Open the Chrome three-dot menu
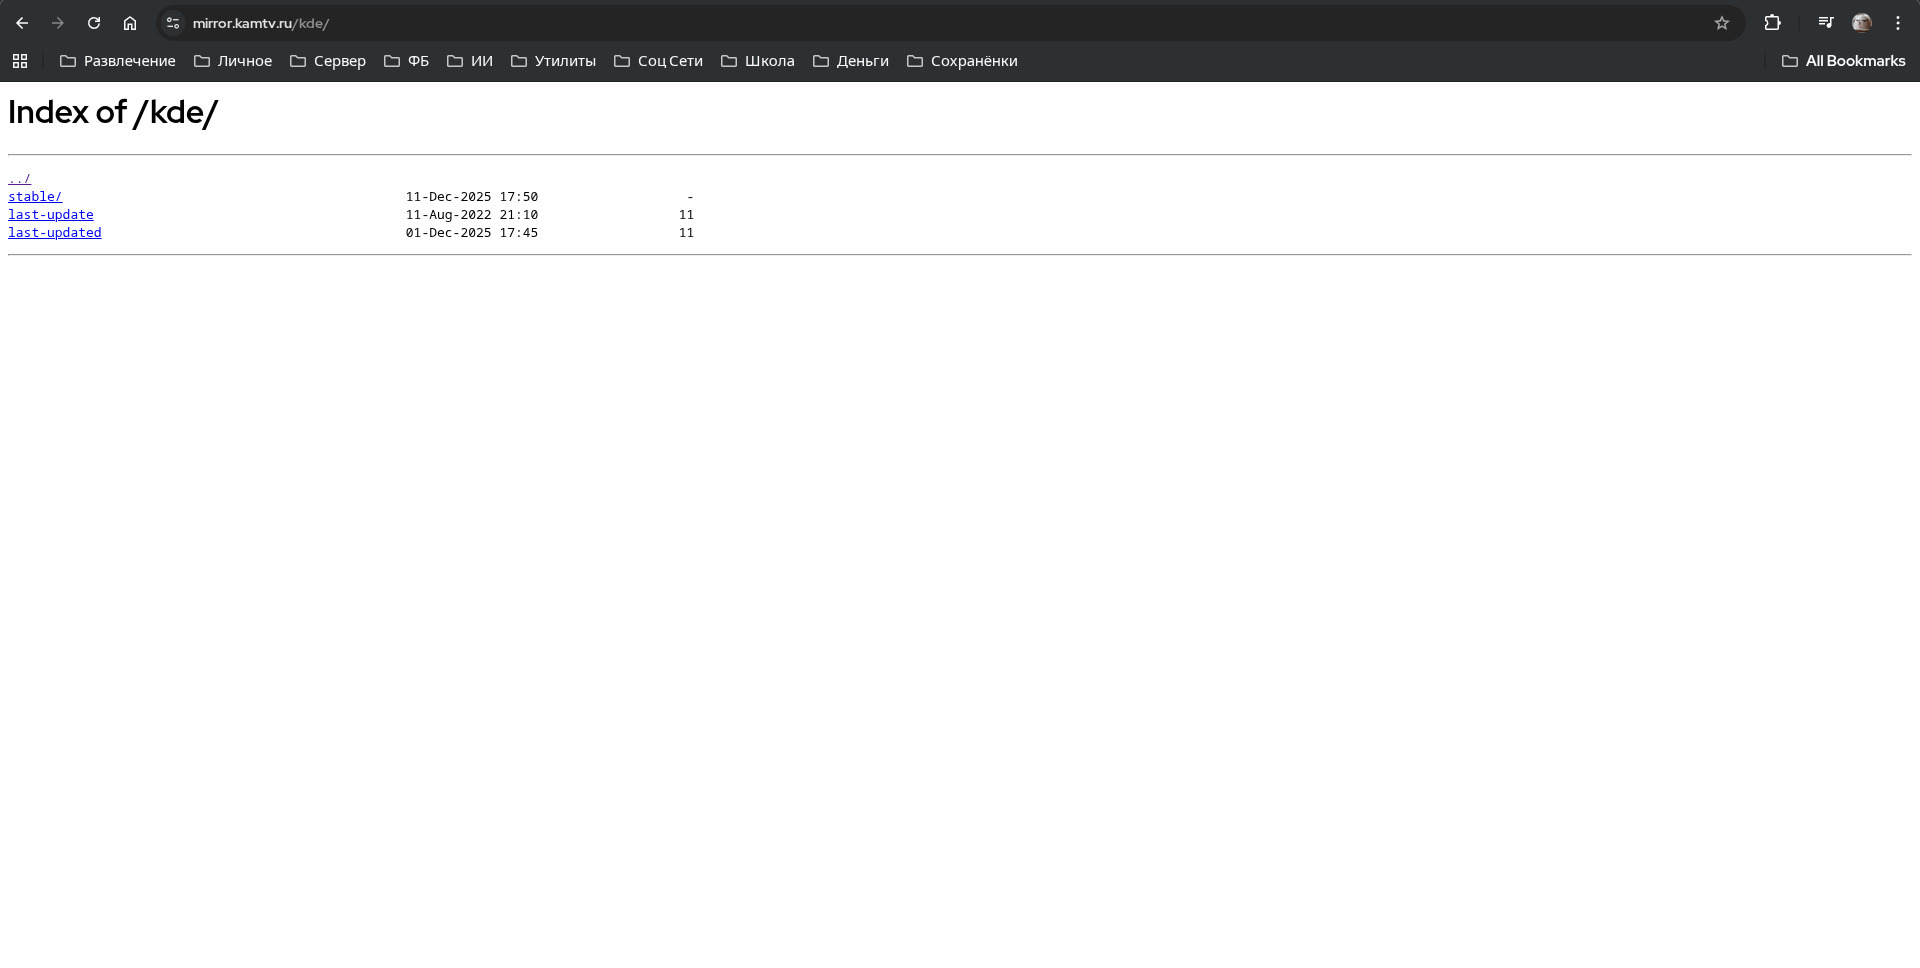 coord(1898,23)
